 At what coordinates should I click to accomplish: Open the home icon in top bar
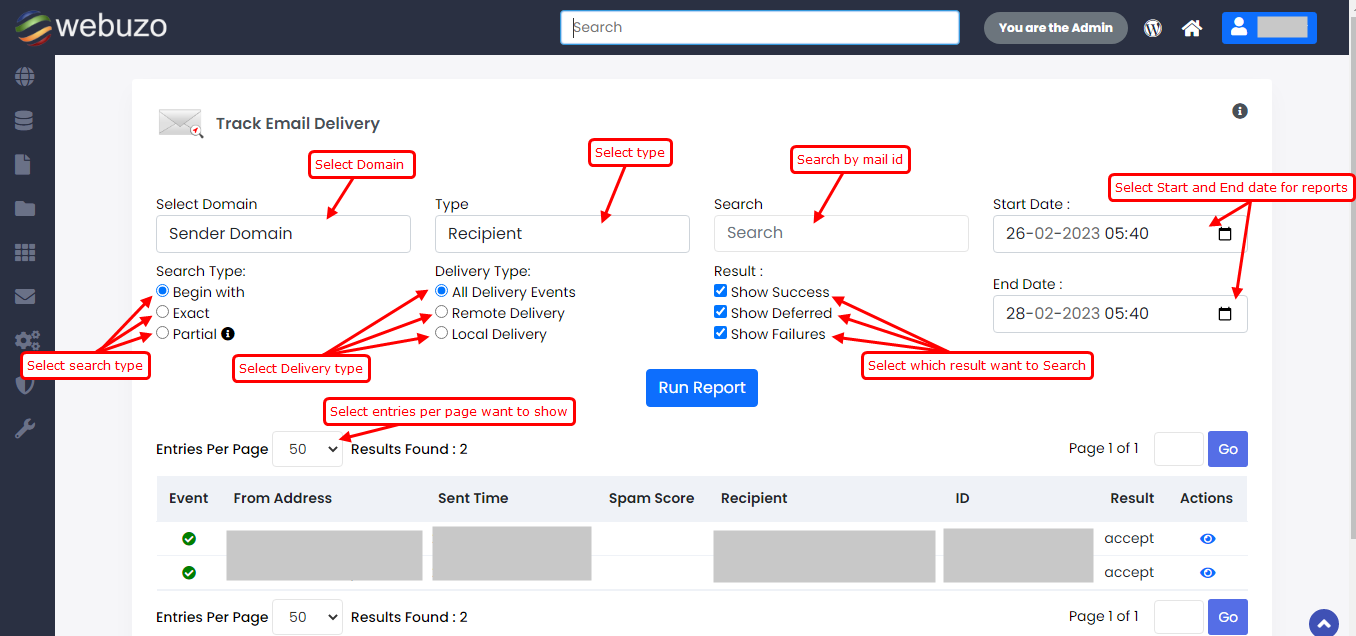coord(1191,28)
